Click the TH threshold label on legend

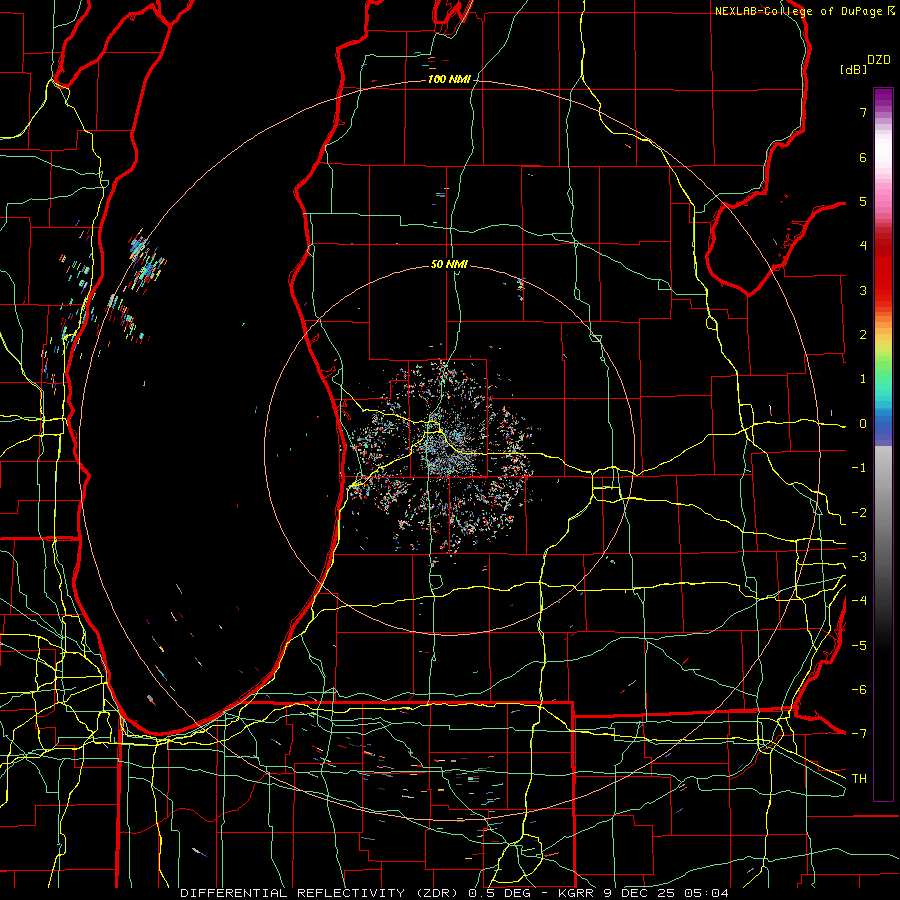click(x=859, y=779)
